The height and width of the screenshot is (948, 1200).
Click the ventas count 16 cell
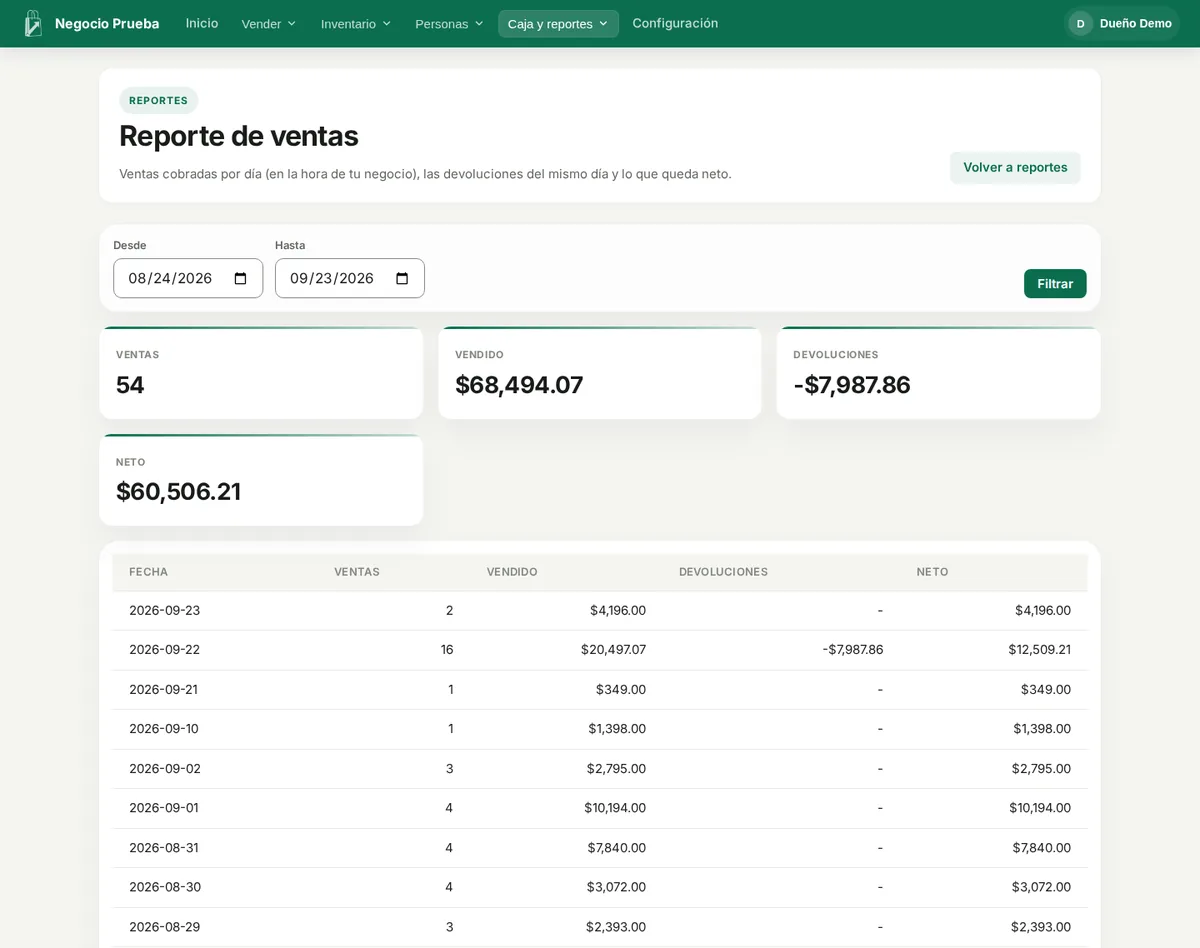pos(447,650)
